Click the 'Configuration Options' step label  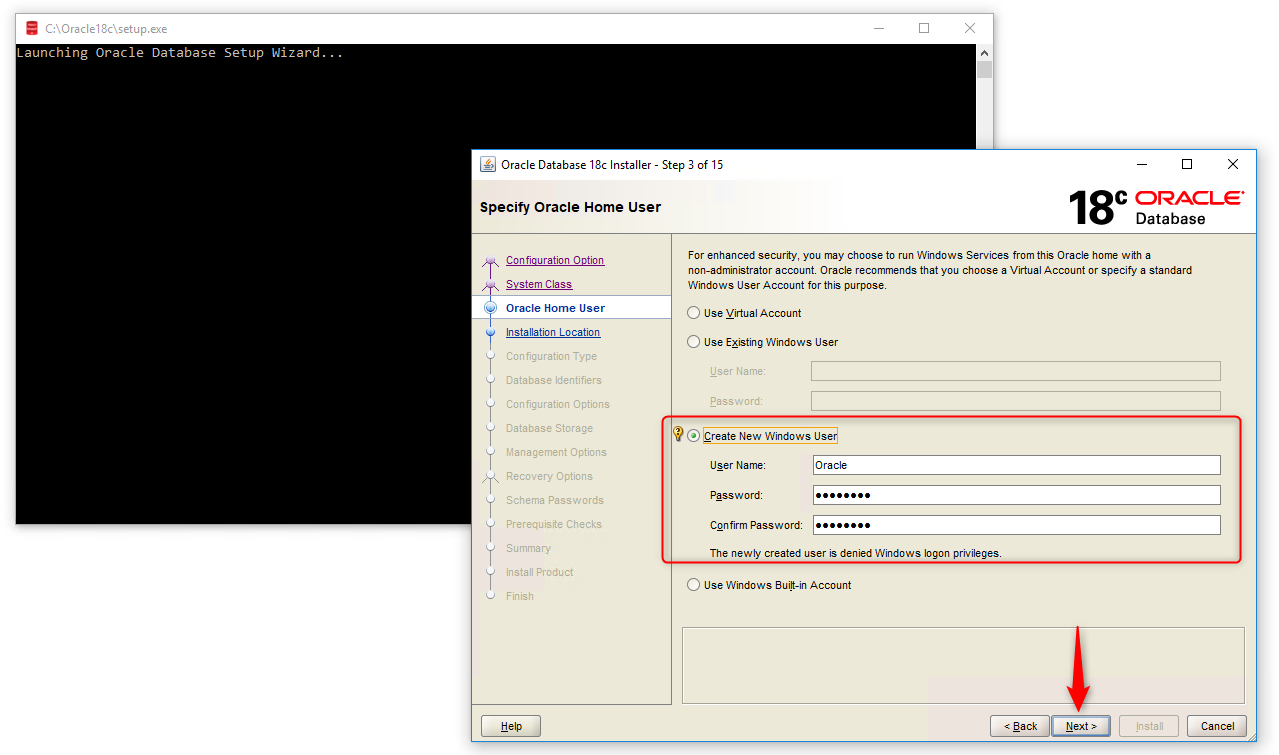pyautogui.click(x=558, y=404)
